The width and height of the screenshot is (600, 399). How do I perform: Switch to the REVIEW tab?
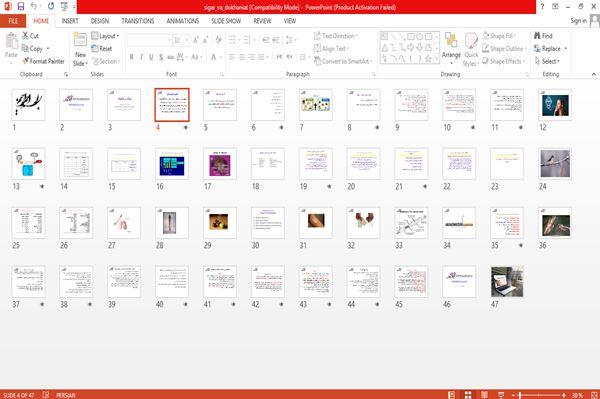click(x=262, y=21)
